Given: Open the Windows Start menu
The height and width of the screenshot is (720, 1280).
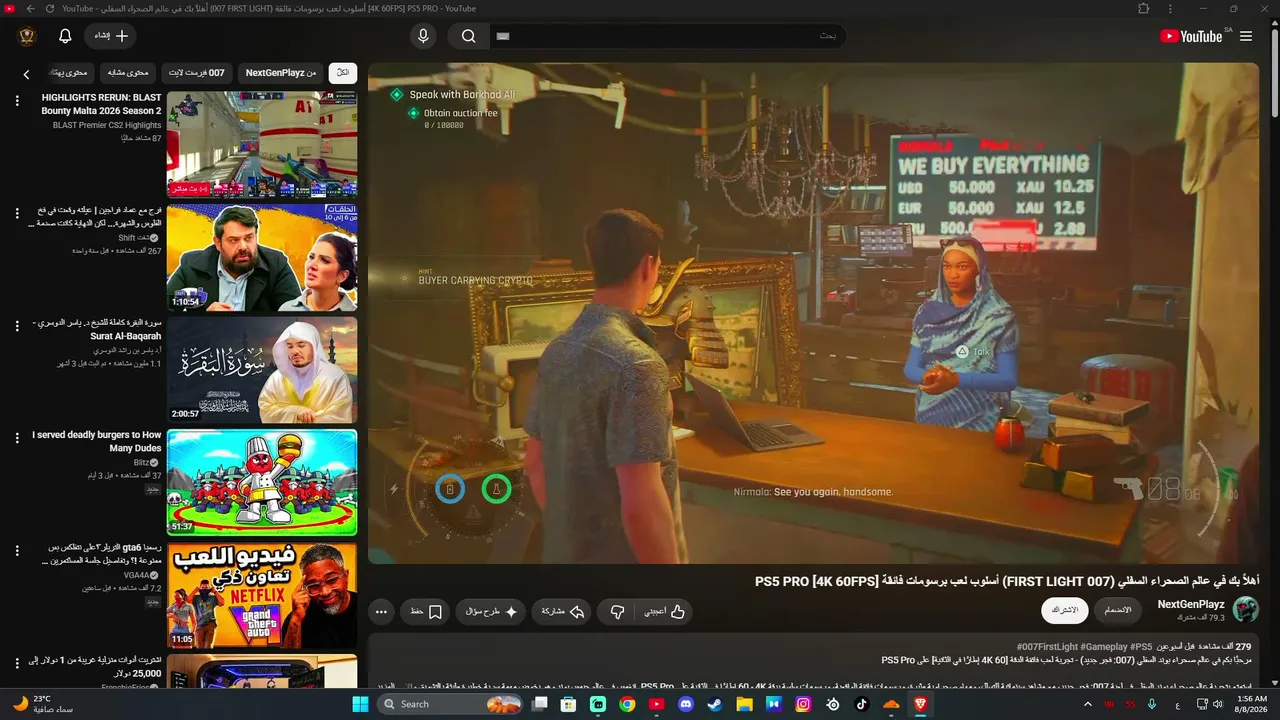Looking at the screenshot, I should (360, 704).
